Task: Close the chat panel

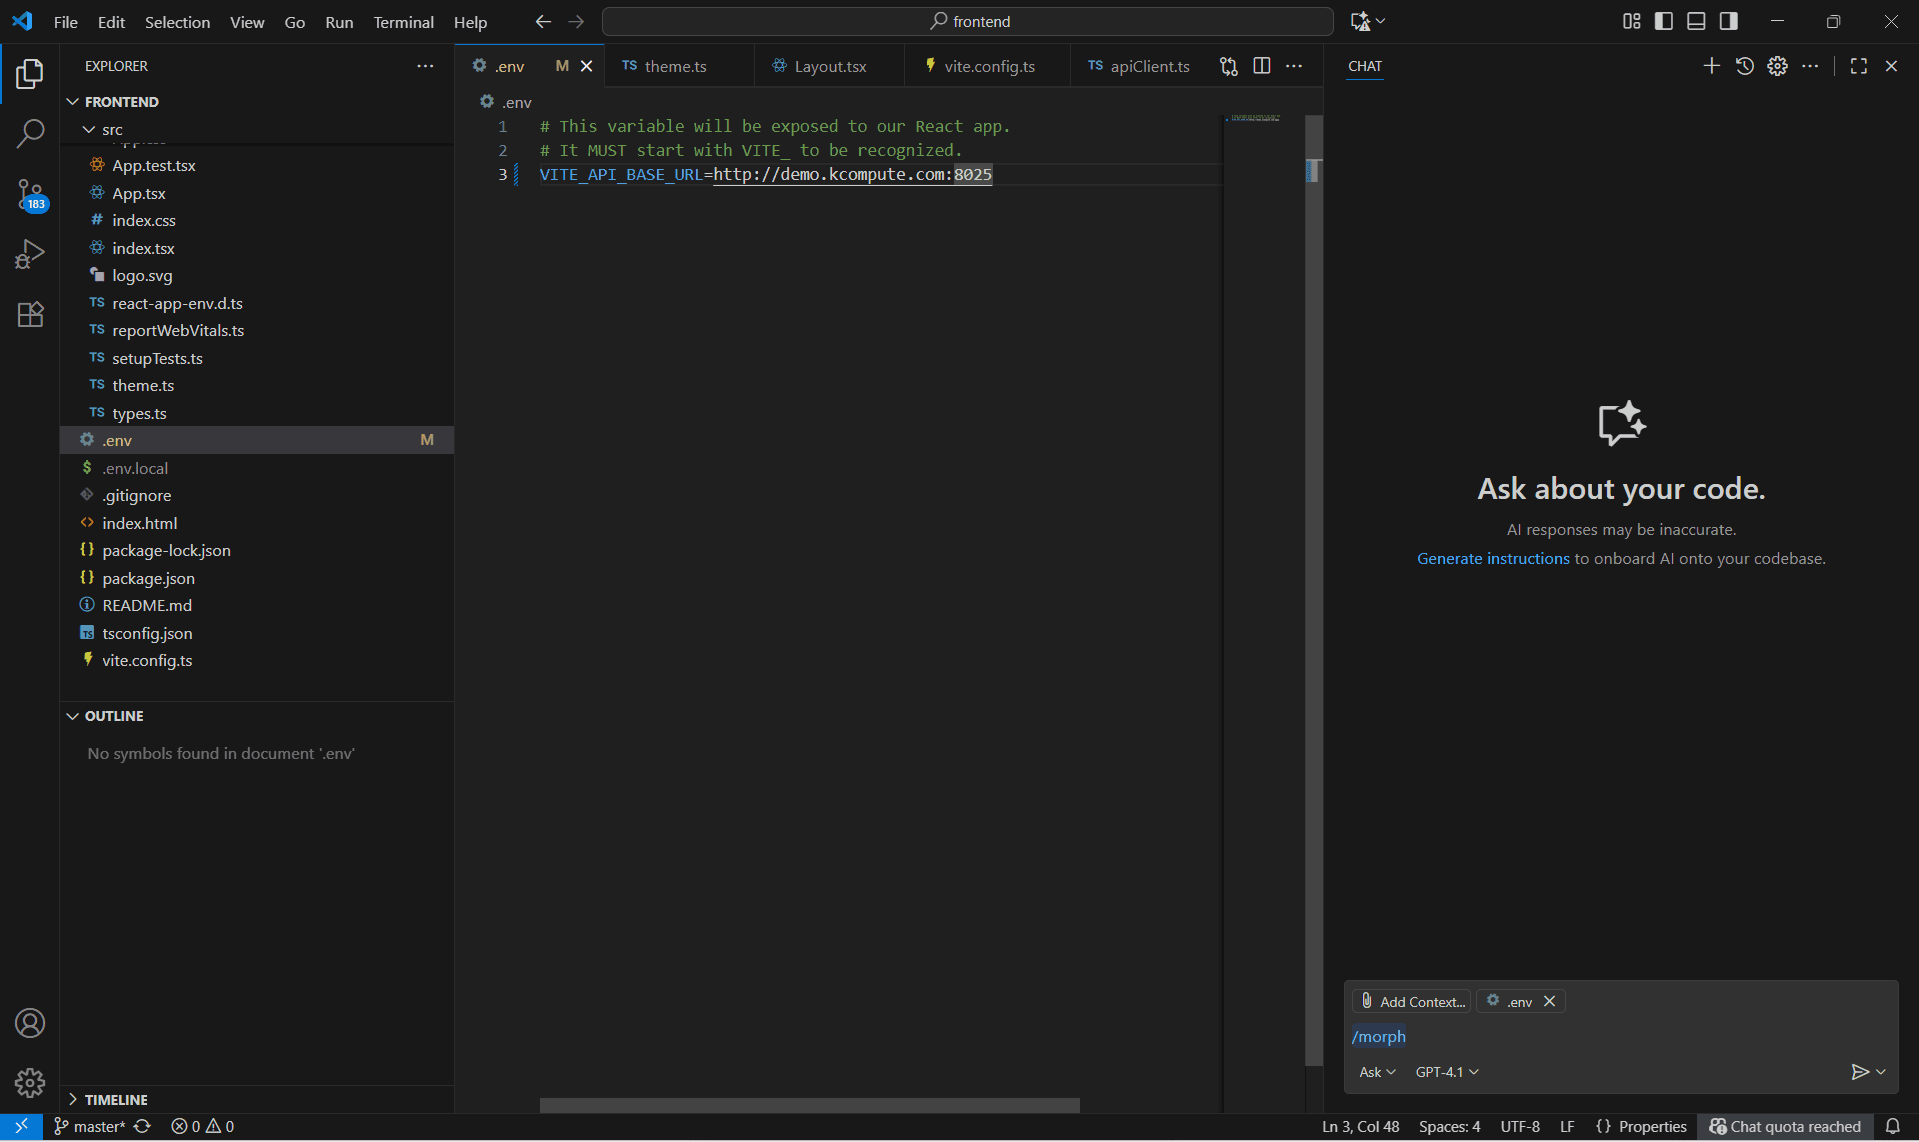Action: [1891, 66]
